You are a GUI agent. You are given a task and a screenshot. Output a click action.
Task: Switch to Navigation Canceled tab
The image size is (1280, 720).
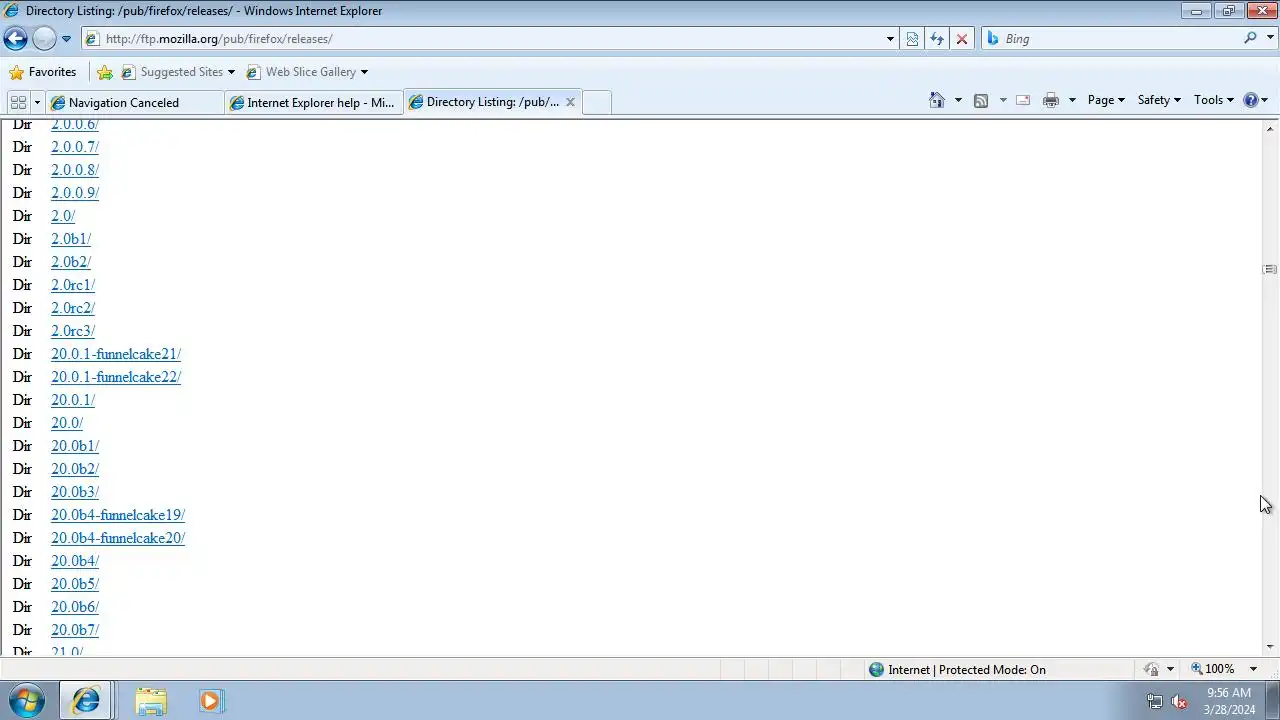click(135, 102)
